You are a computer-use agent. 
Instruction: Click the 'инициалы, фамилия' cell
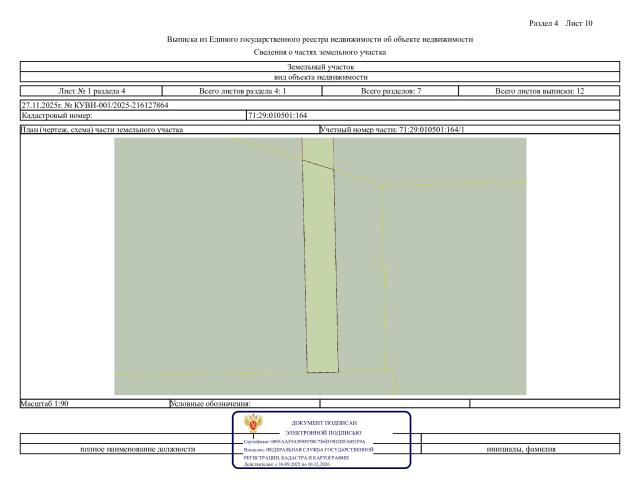(521, 449)
